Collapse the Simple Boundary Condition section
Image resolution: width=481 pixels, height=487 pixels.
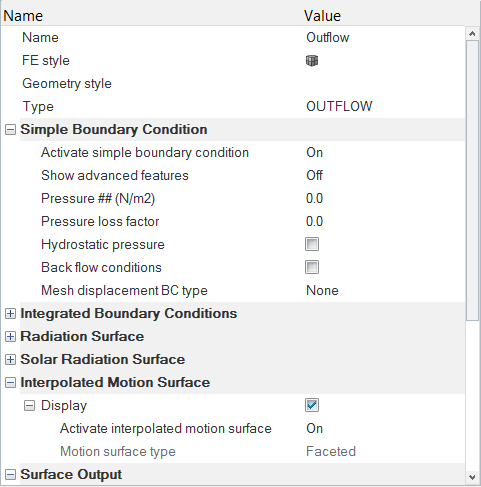(x=10, y=130)
